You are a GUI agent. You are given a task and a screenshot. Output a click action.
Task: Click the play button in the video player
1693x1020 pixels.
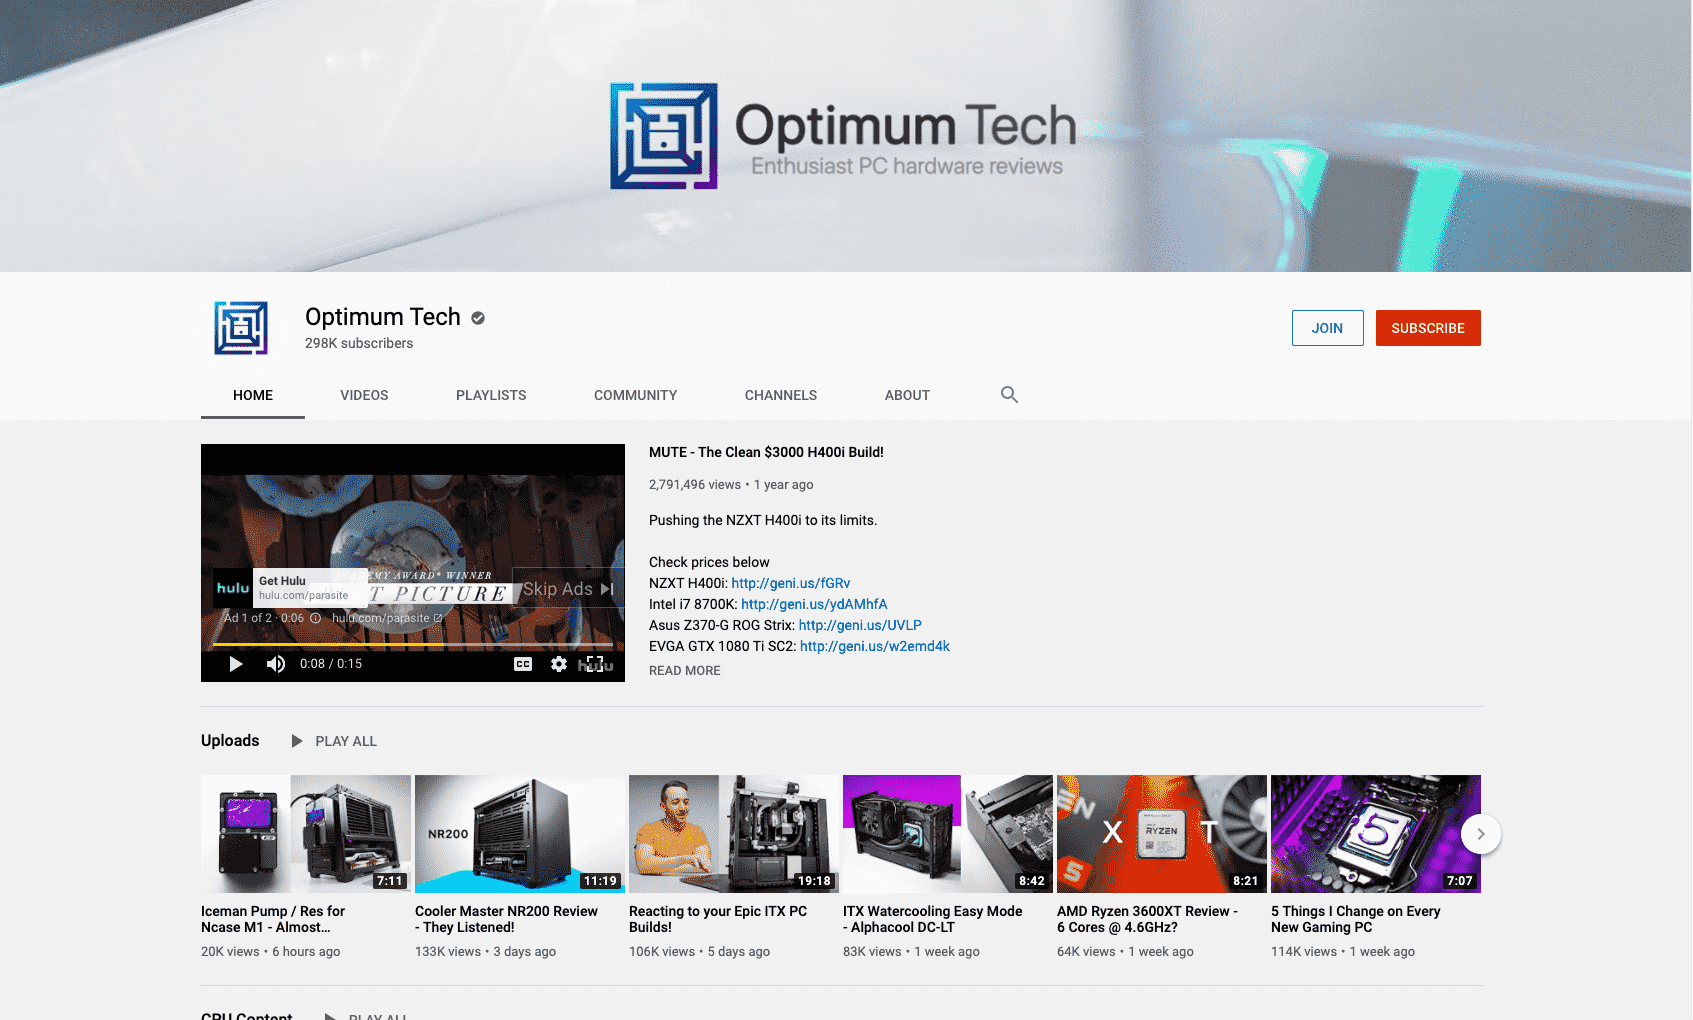[236, 664]
